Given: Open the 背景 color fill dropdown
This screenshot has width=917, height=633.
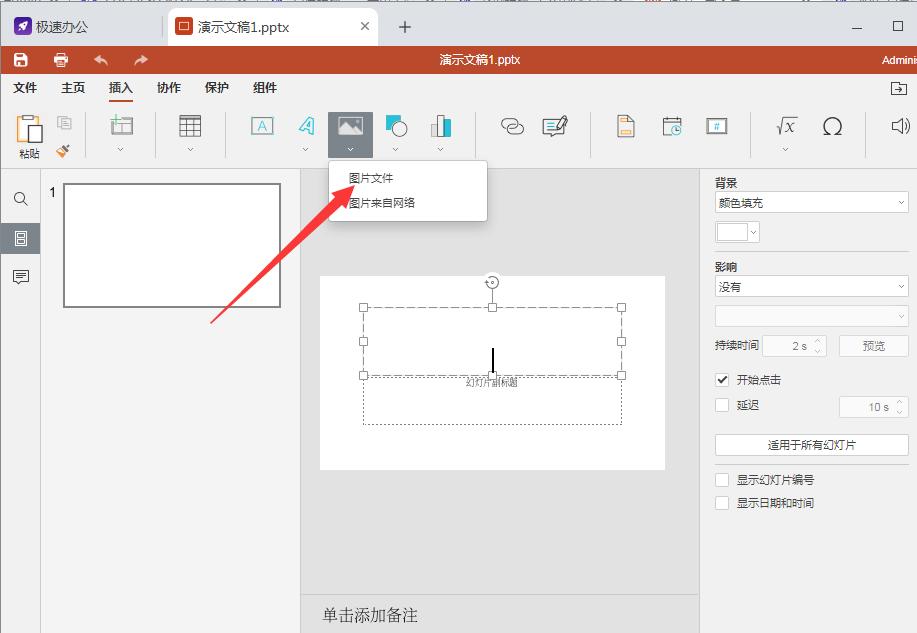Looking at the screenshot, I should point(810,201).
